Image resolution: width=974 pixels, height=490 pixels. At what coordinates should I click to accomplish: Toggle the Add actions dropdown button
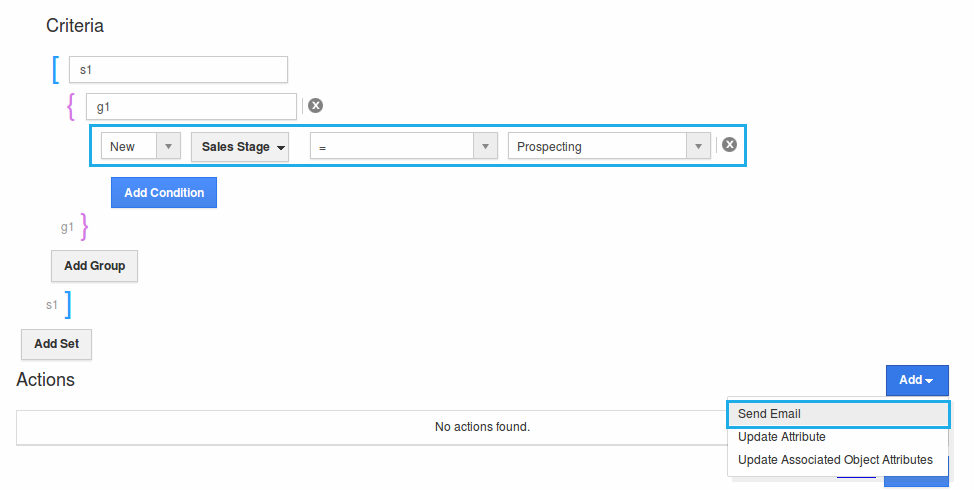point(916,380)
